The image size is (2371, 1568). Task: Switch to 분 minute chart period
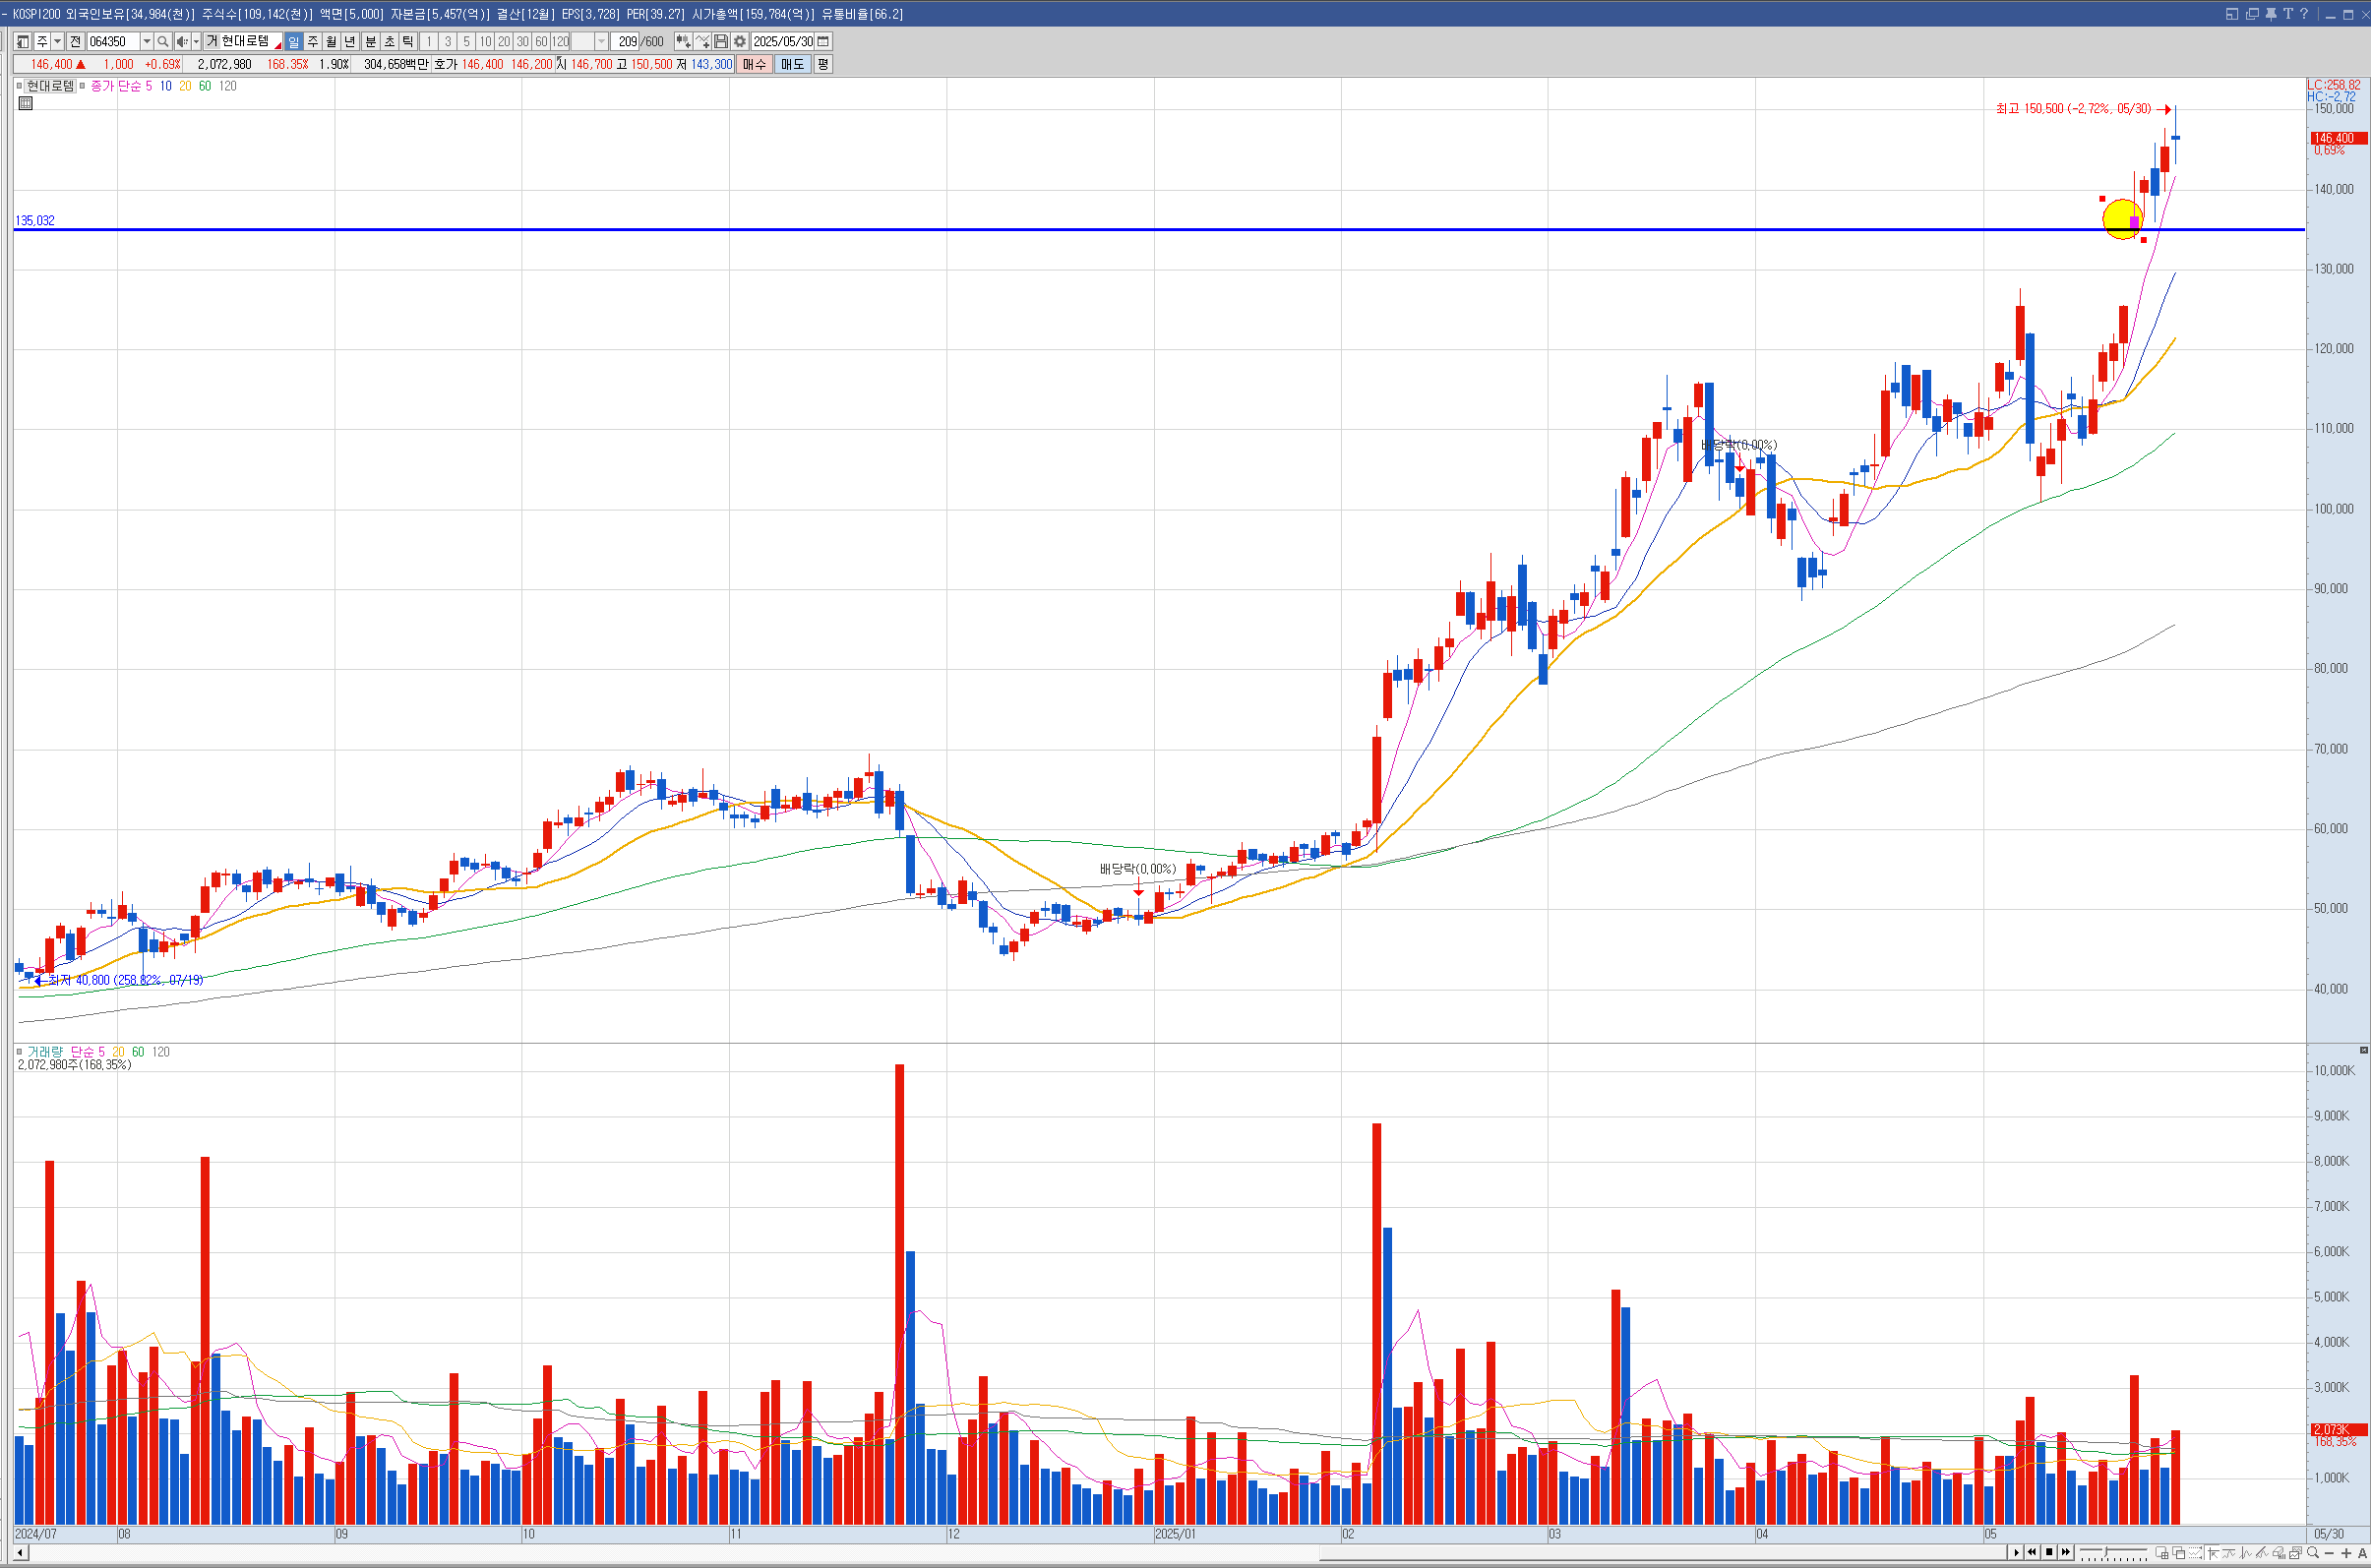(x=370, y=41)
